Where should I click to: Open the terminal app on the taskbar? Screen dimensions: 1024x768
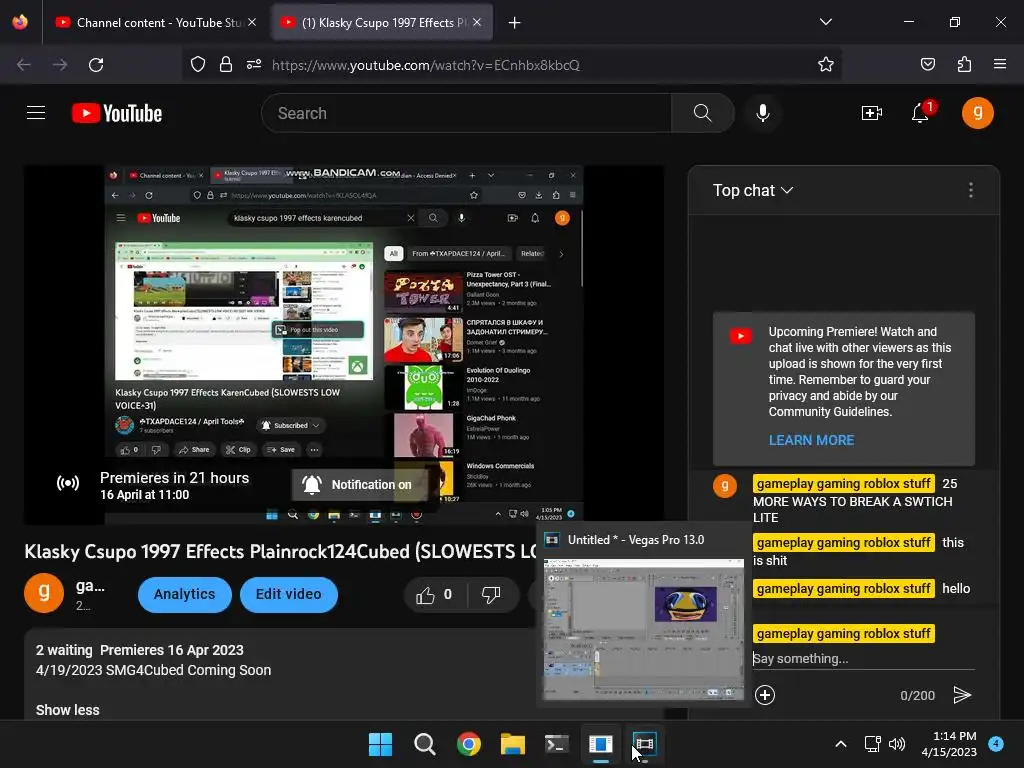(x=556, y=744)
